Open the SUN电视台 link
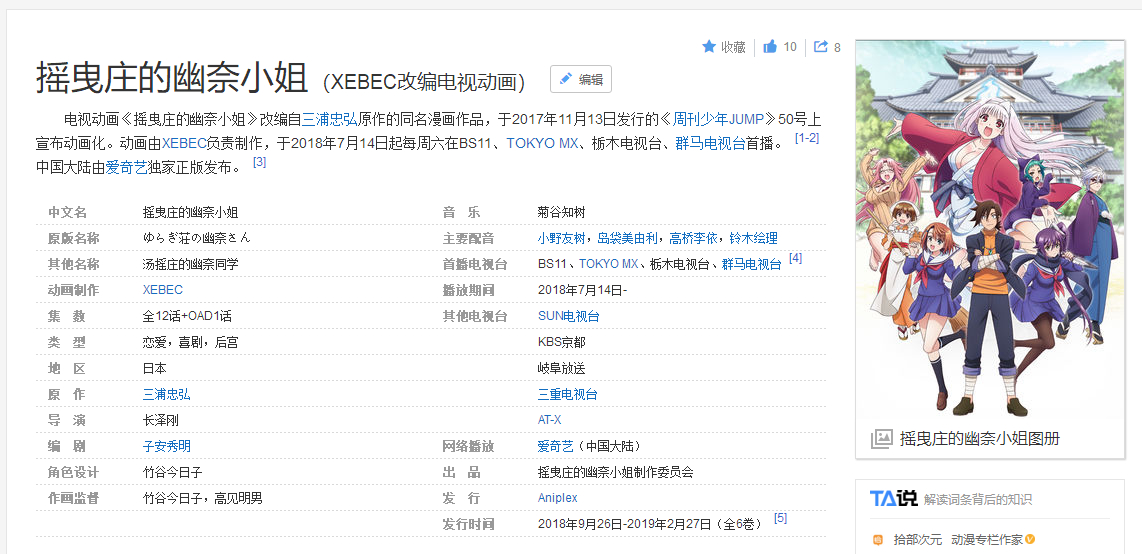This screenshot has width=1142, height=554. point(569,316)
